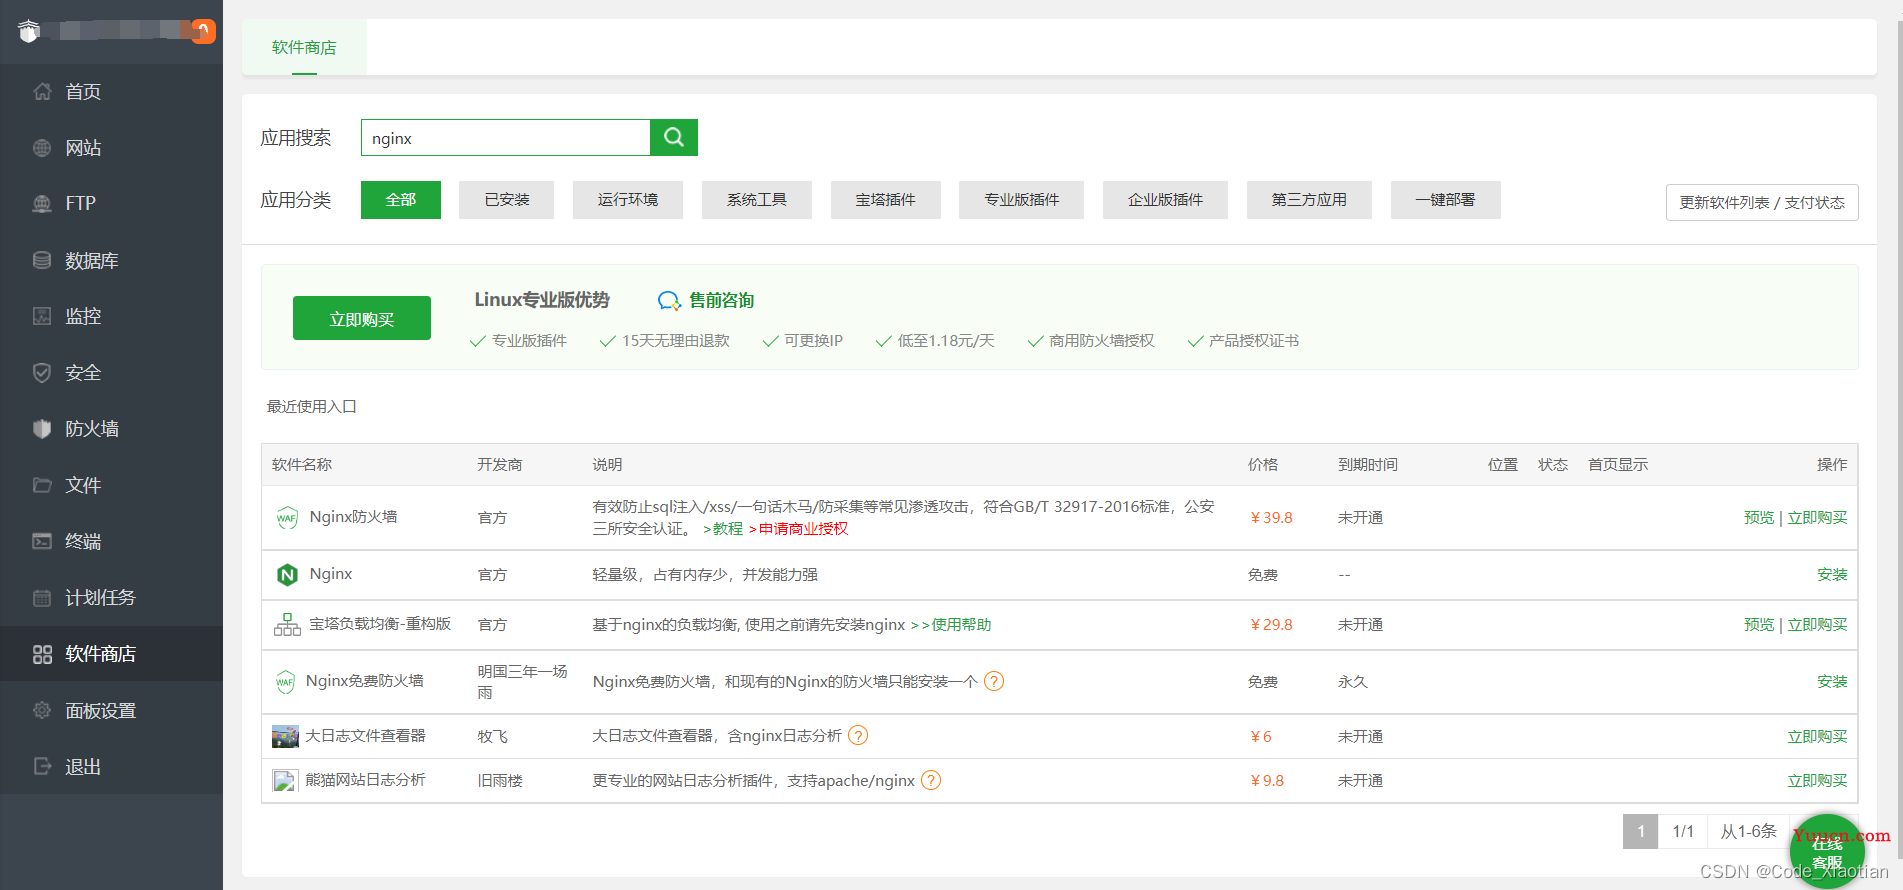Click the ¥39.8 price cell
1903x890 pixels.
1271,518
